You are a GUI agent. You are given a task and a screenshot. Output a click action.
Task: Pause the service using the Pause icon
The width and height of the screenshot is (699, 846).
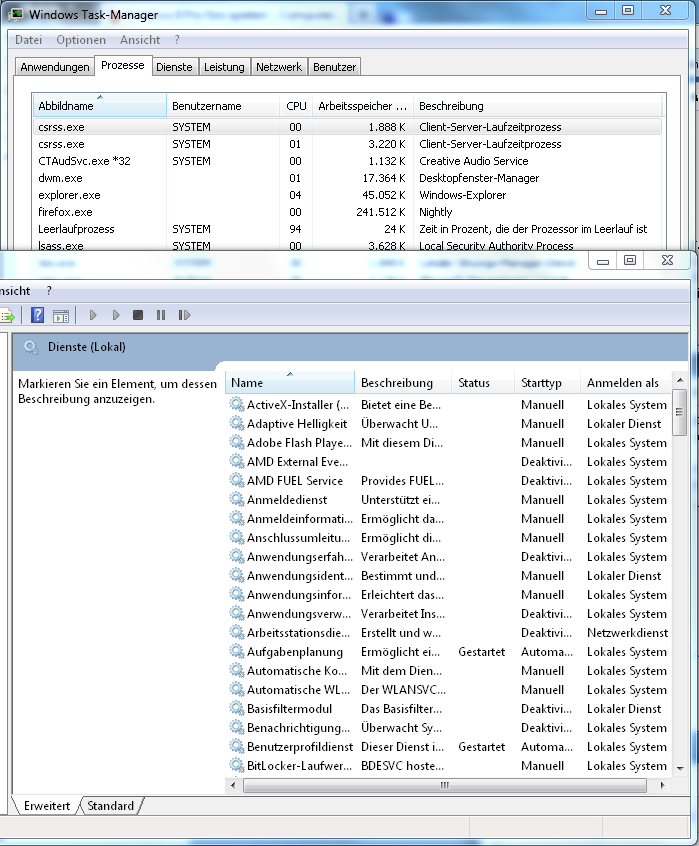[x=161, y=315]
